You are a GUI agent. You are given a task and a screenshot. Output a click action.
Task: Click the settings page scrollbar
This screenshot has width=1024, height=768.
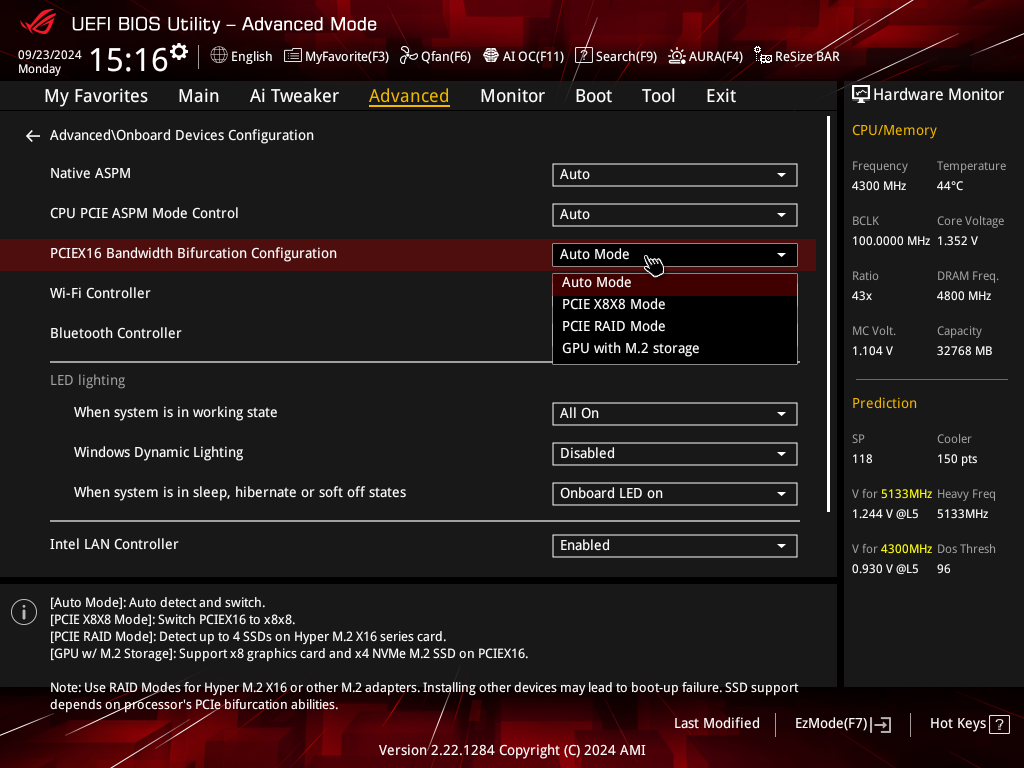[828, 313]
